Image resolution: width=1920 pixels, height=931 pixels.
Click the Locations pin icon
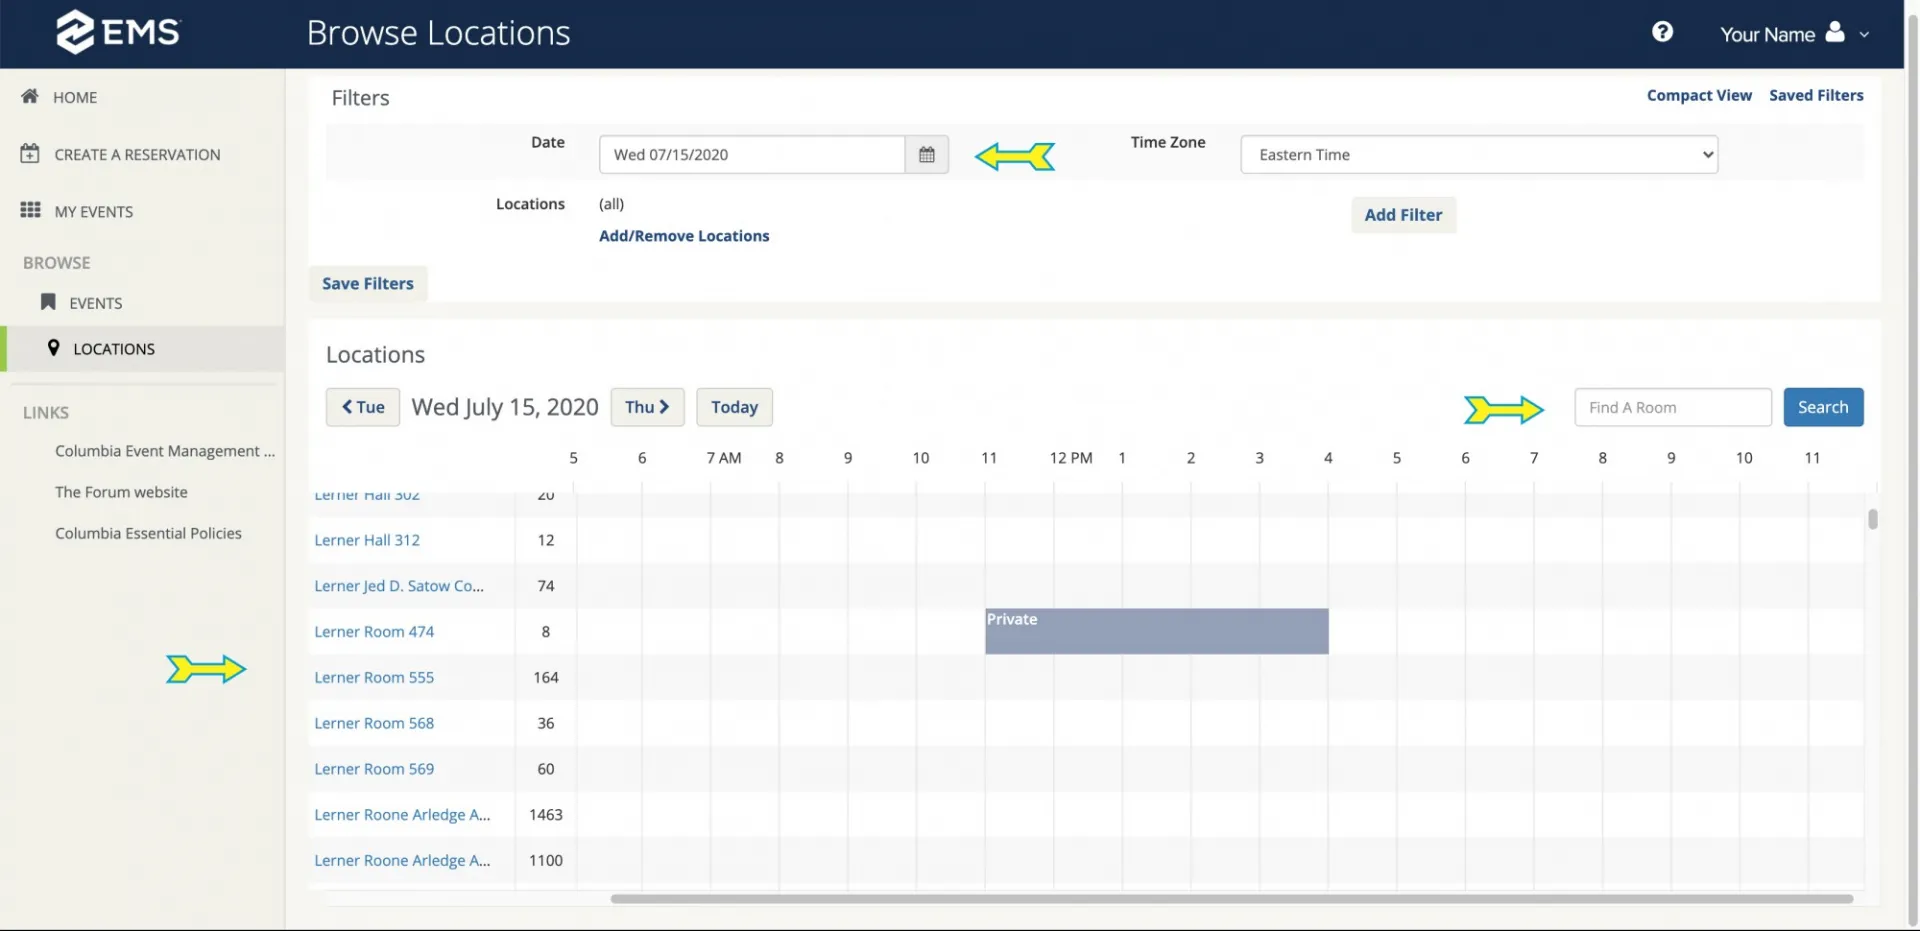point(53,347)
